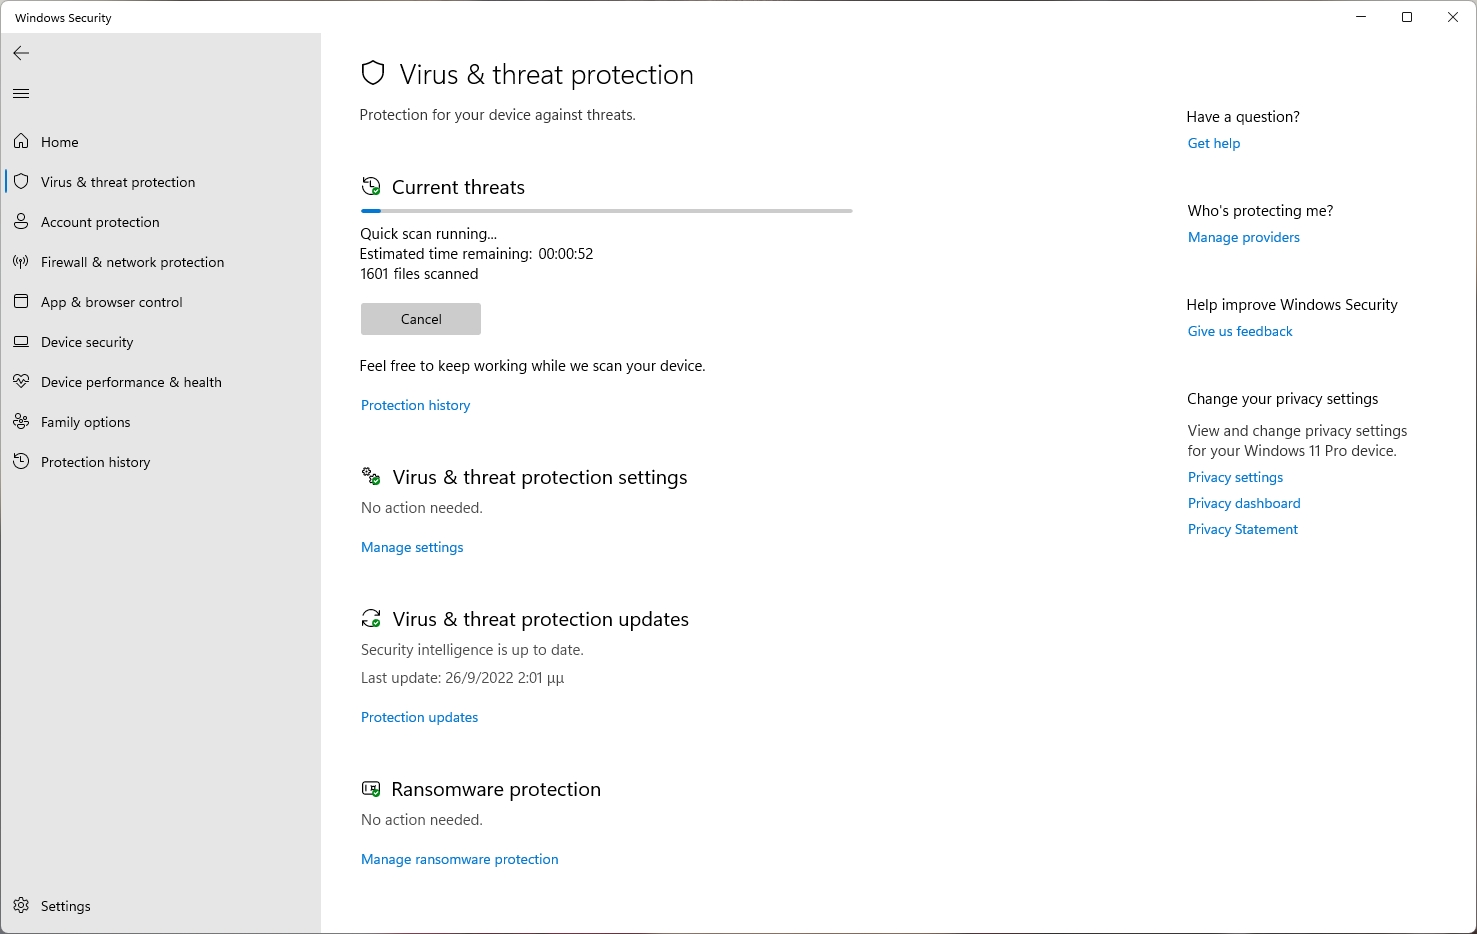
Task: Select the Device performance & health heartbeat icon
Action: pos(21,381)
